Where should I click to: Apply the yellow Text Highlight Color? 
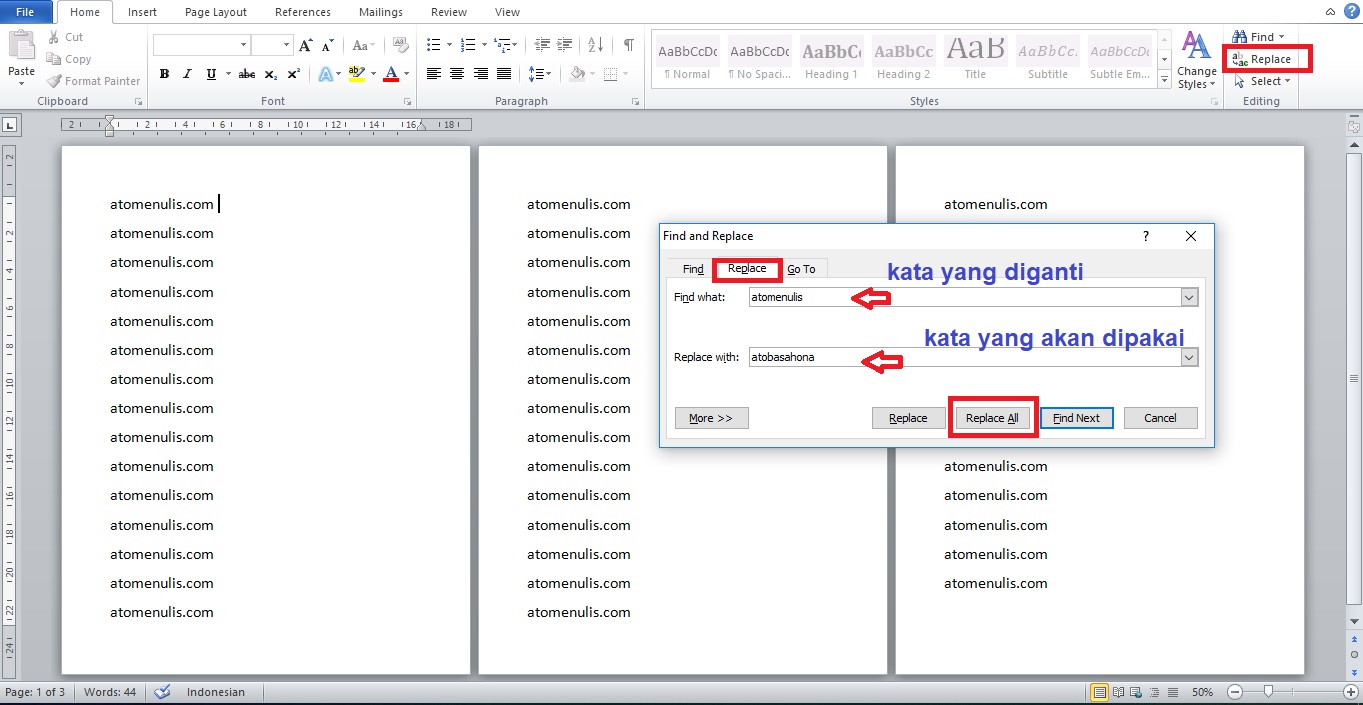click(x=357, y=74)
